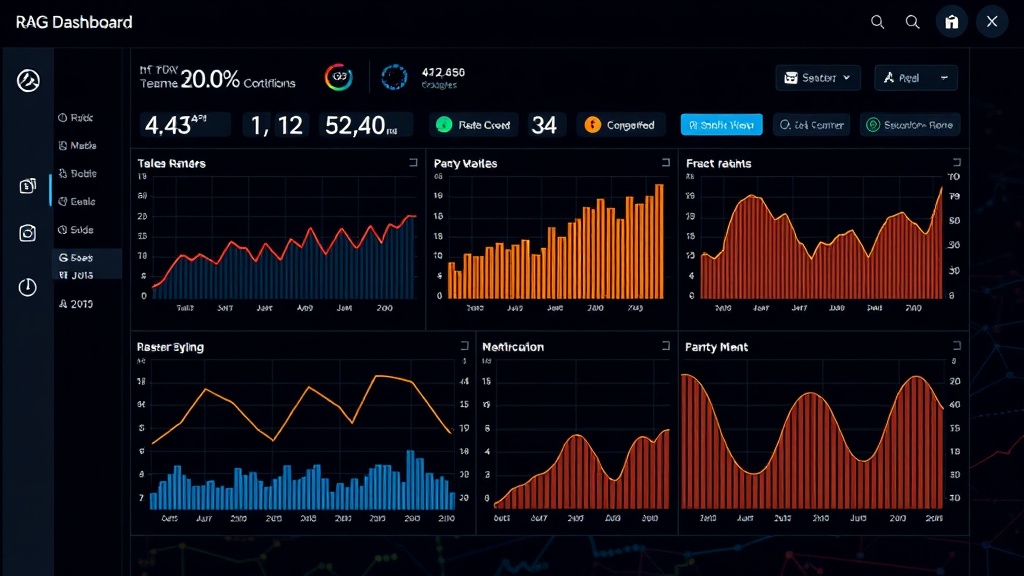Image resolution: width=1024 pixels, height=576 pixels.
Task: Expand the Tales Raiders chart panel
Action: pyautogui.click(x=413, y=163)
